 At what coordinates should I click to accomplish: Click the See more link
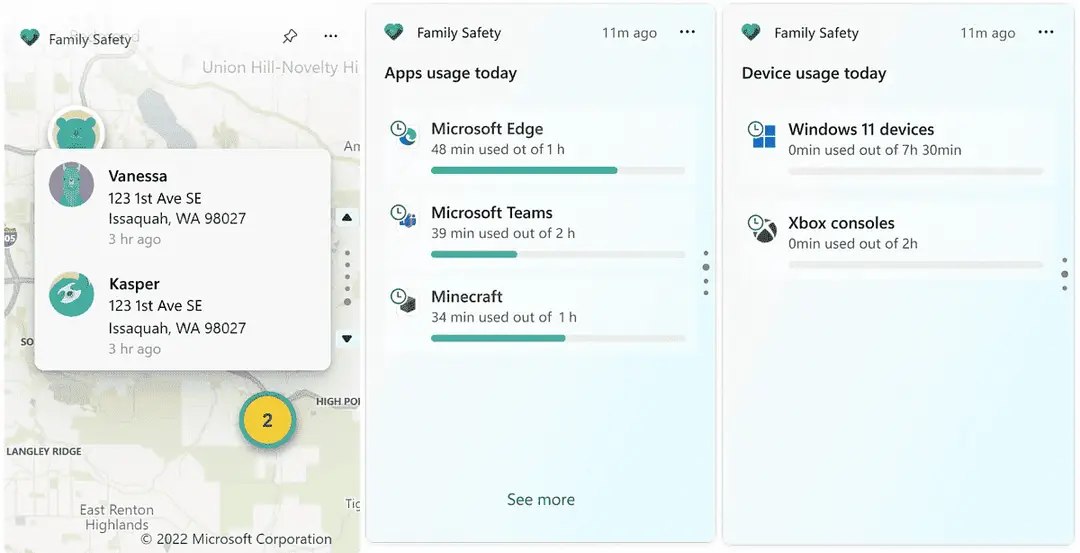tap(541, 499)
